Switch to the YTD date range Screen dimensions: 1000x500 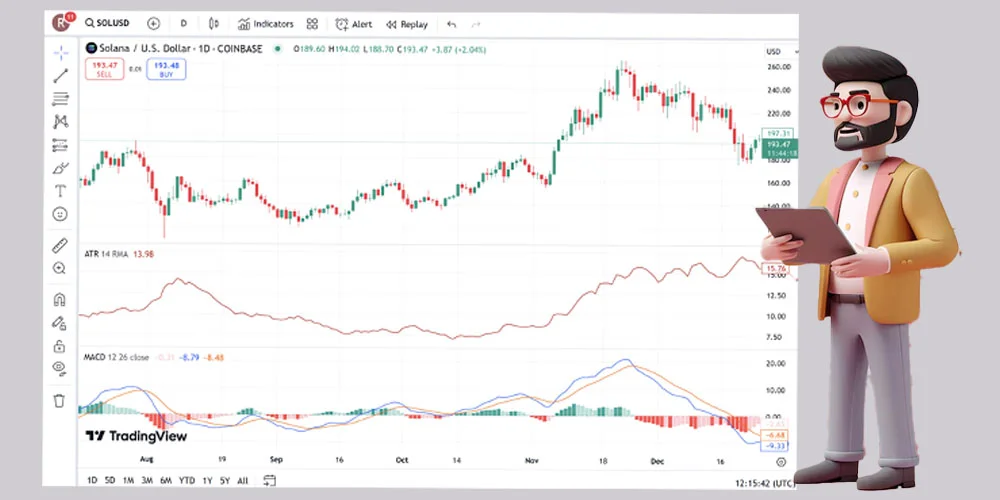coord(187,480)
